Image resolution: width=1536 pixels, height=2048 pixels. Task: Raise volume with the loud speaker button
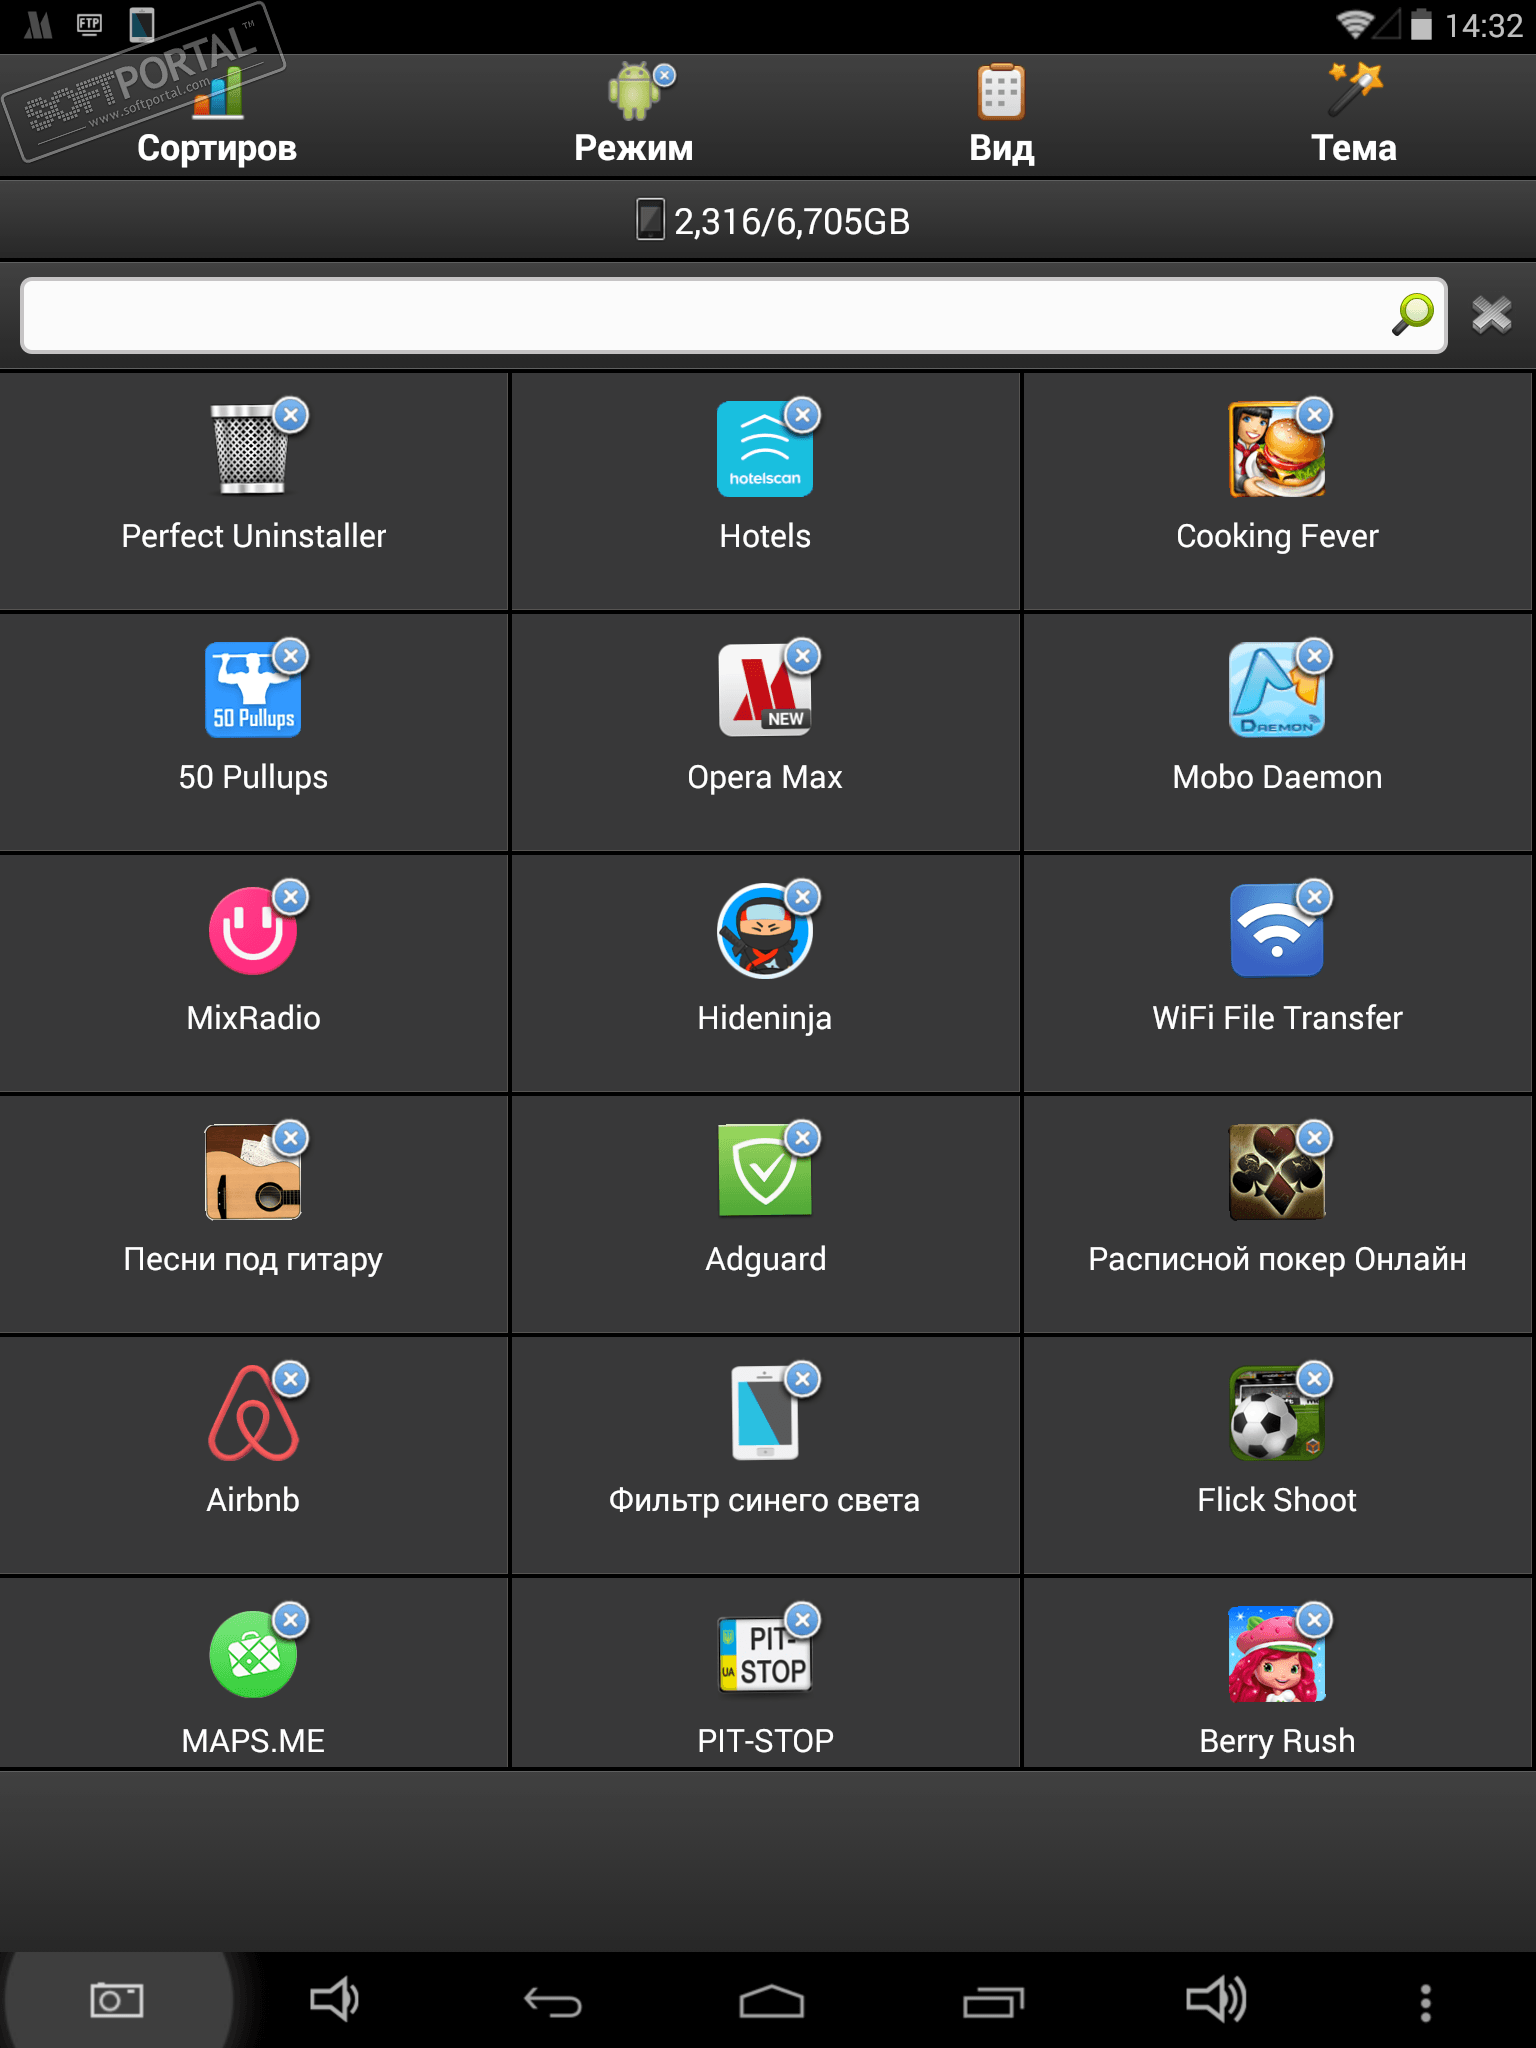pos(1215,2001)
